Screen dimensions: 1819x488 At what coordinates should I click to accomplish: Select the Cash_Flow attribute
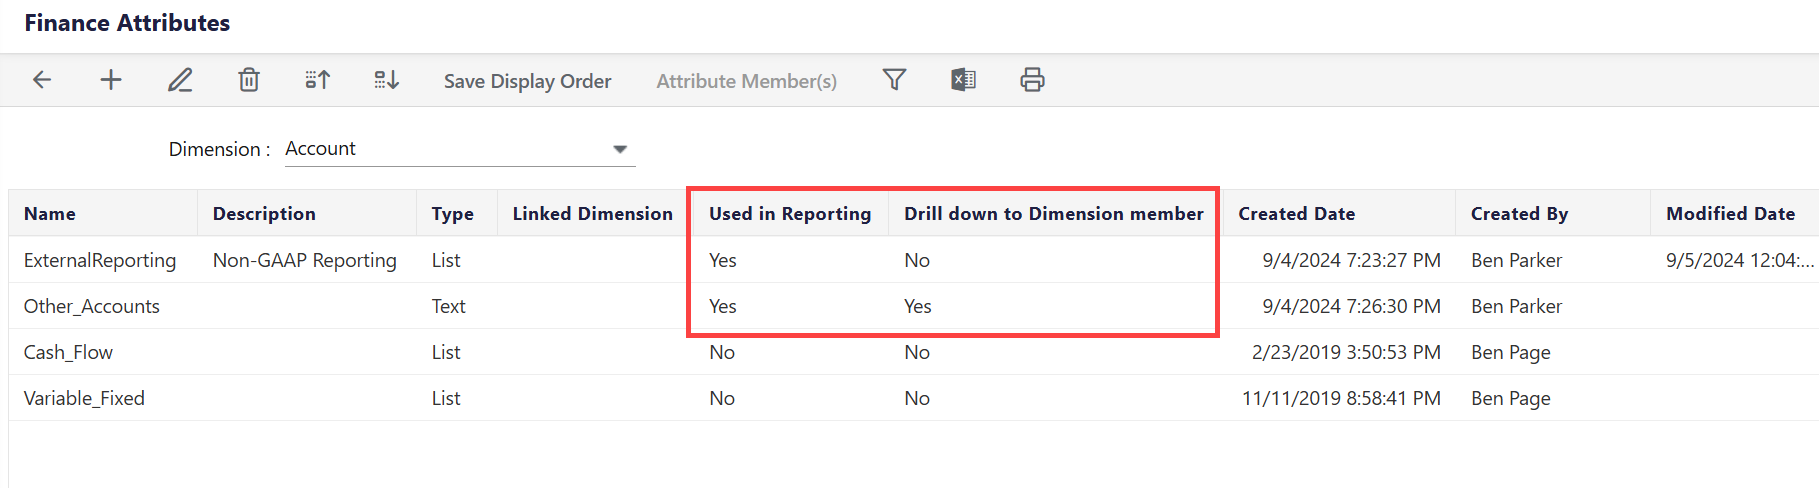[x=68, y=353]
